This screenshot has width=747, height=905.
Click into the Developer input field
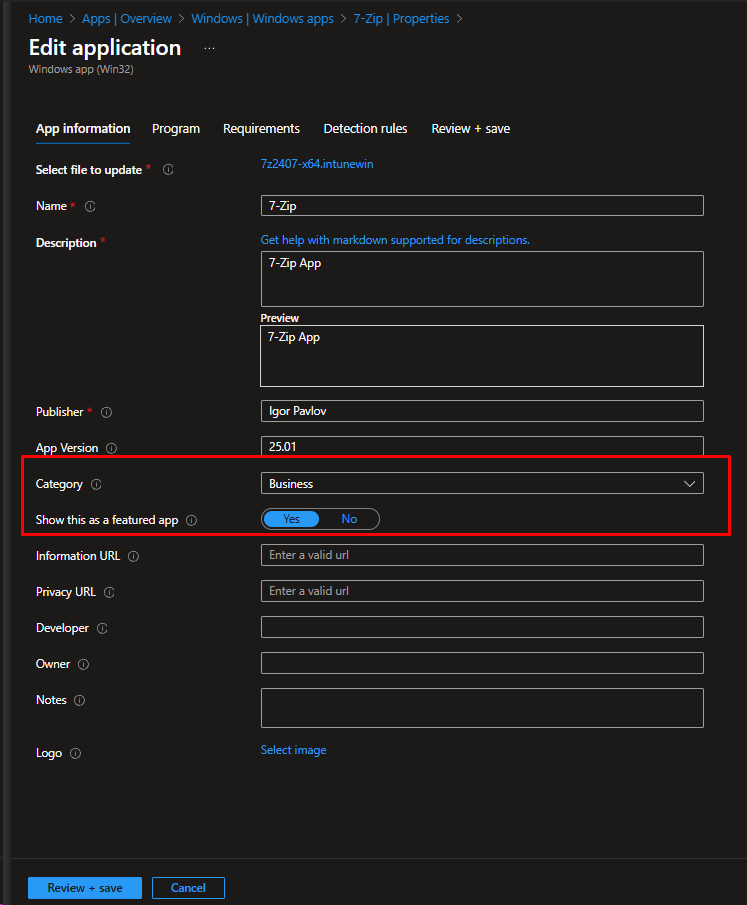coord(482,627)
